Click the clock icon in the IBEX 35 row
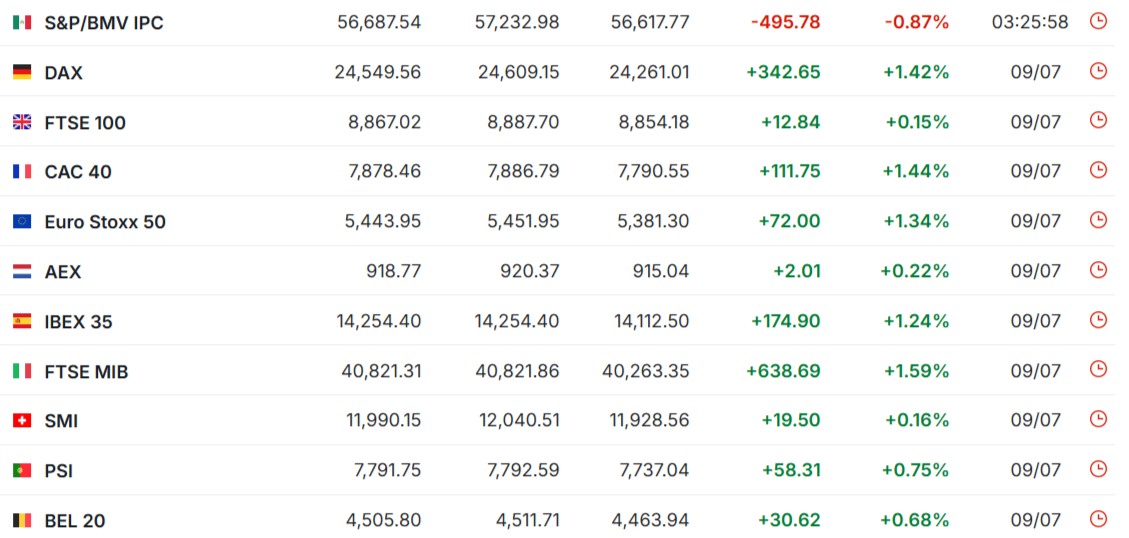 [x=1098, y=320]
